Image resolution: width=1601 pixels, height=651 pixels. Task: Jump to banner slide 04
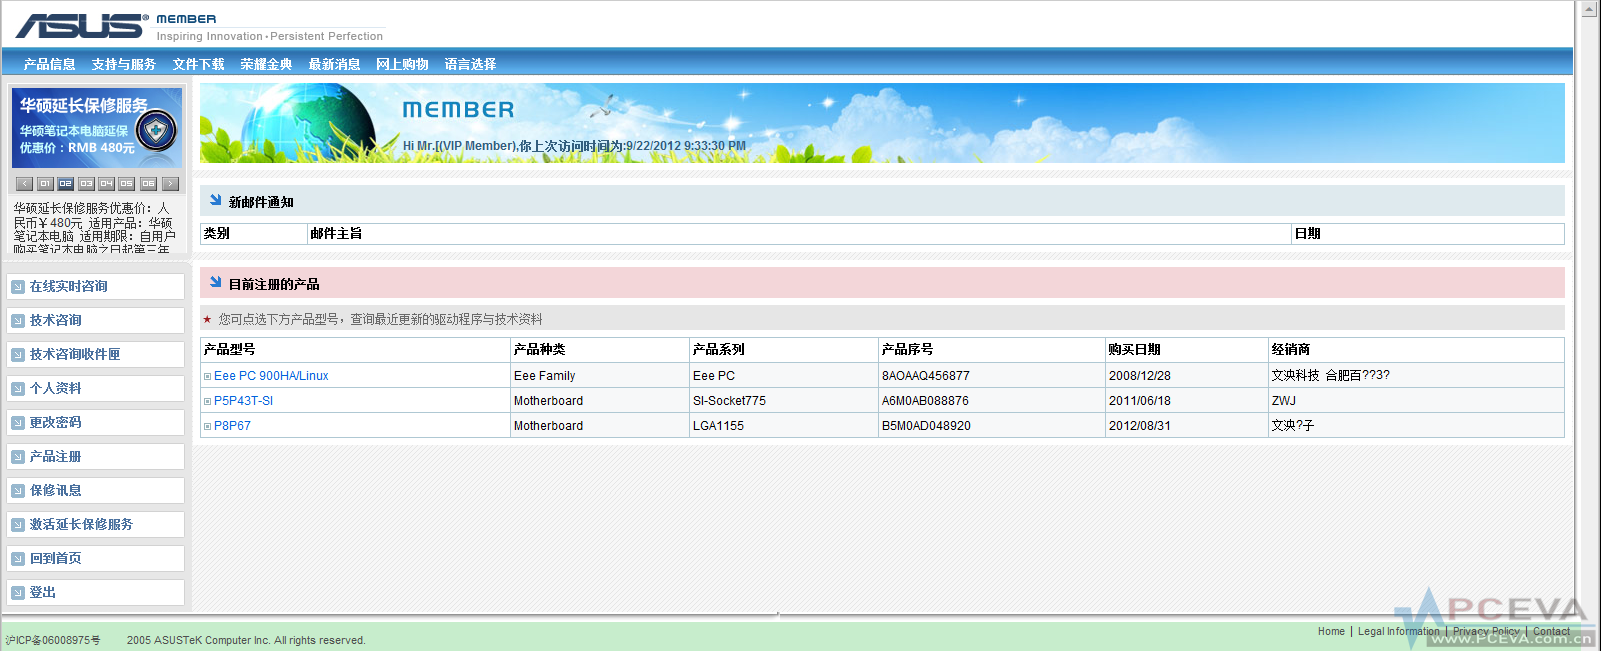(x=106, y=184)
